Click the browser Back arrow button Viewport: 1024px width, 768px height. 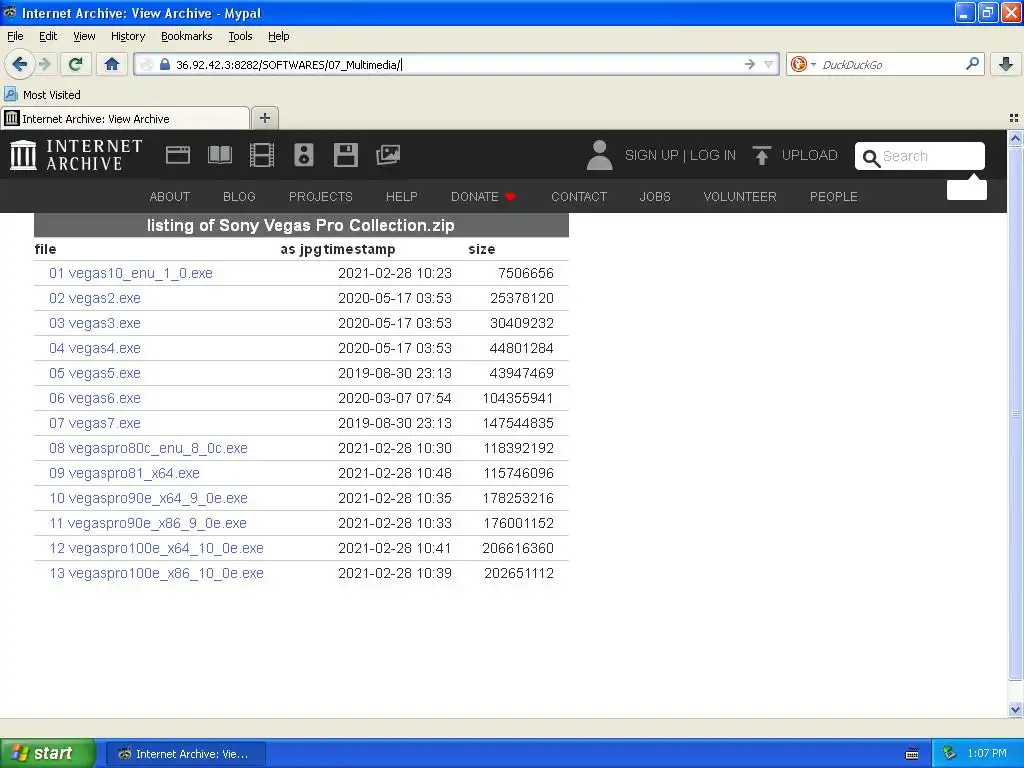19,64
